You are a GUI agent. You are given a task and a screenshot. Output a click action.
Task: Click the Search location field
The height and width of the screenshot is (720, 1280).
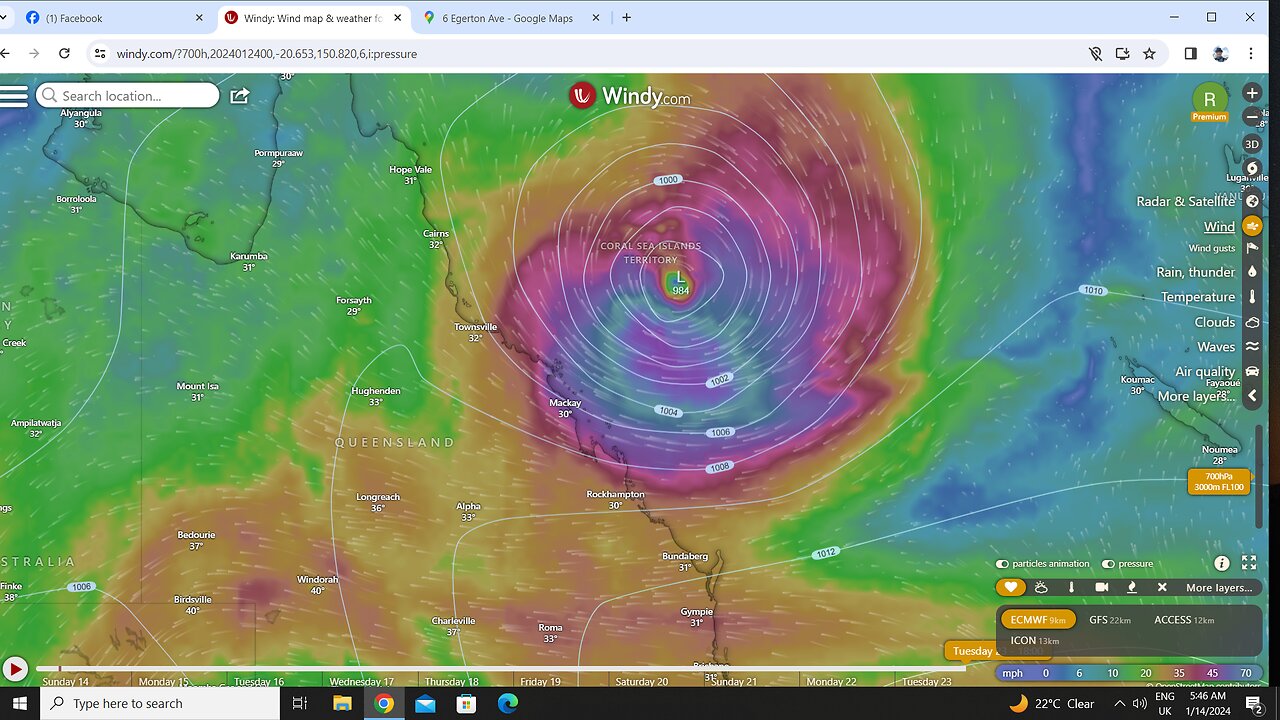128,96
